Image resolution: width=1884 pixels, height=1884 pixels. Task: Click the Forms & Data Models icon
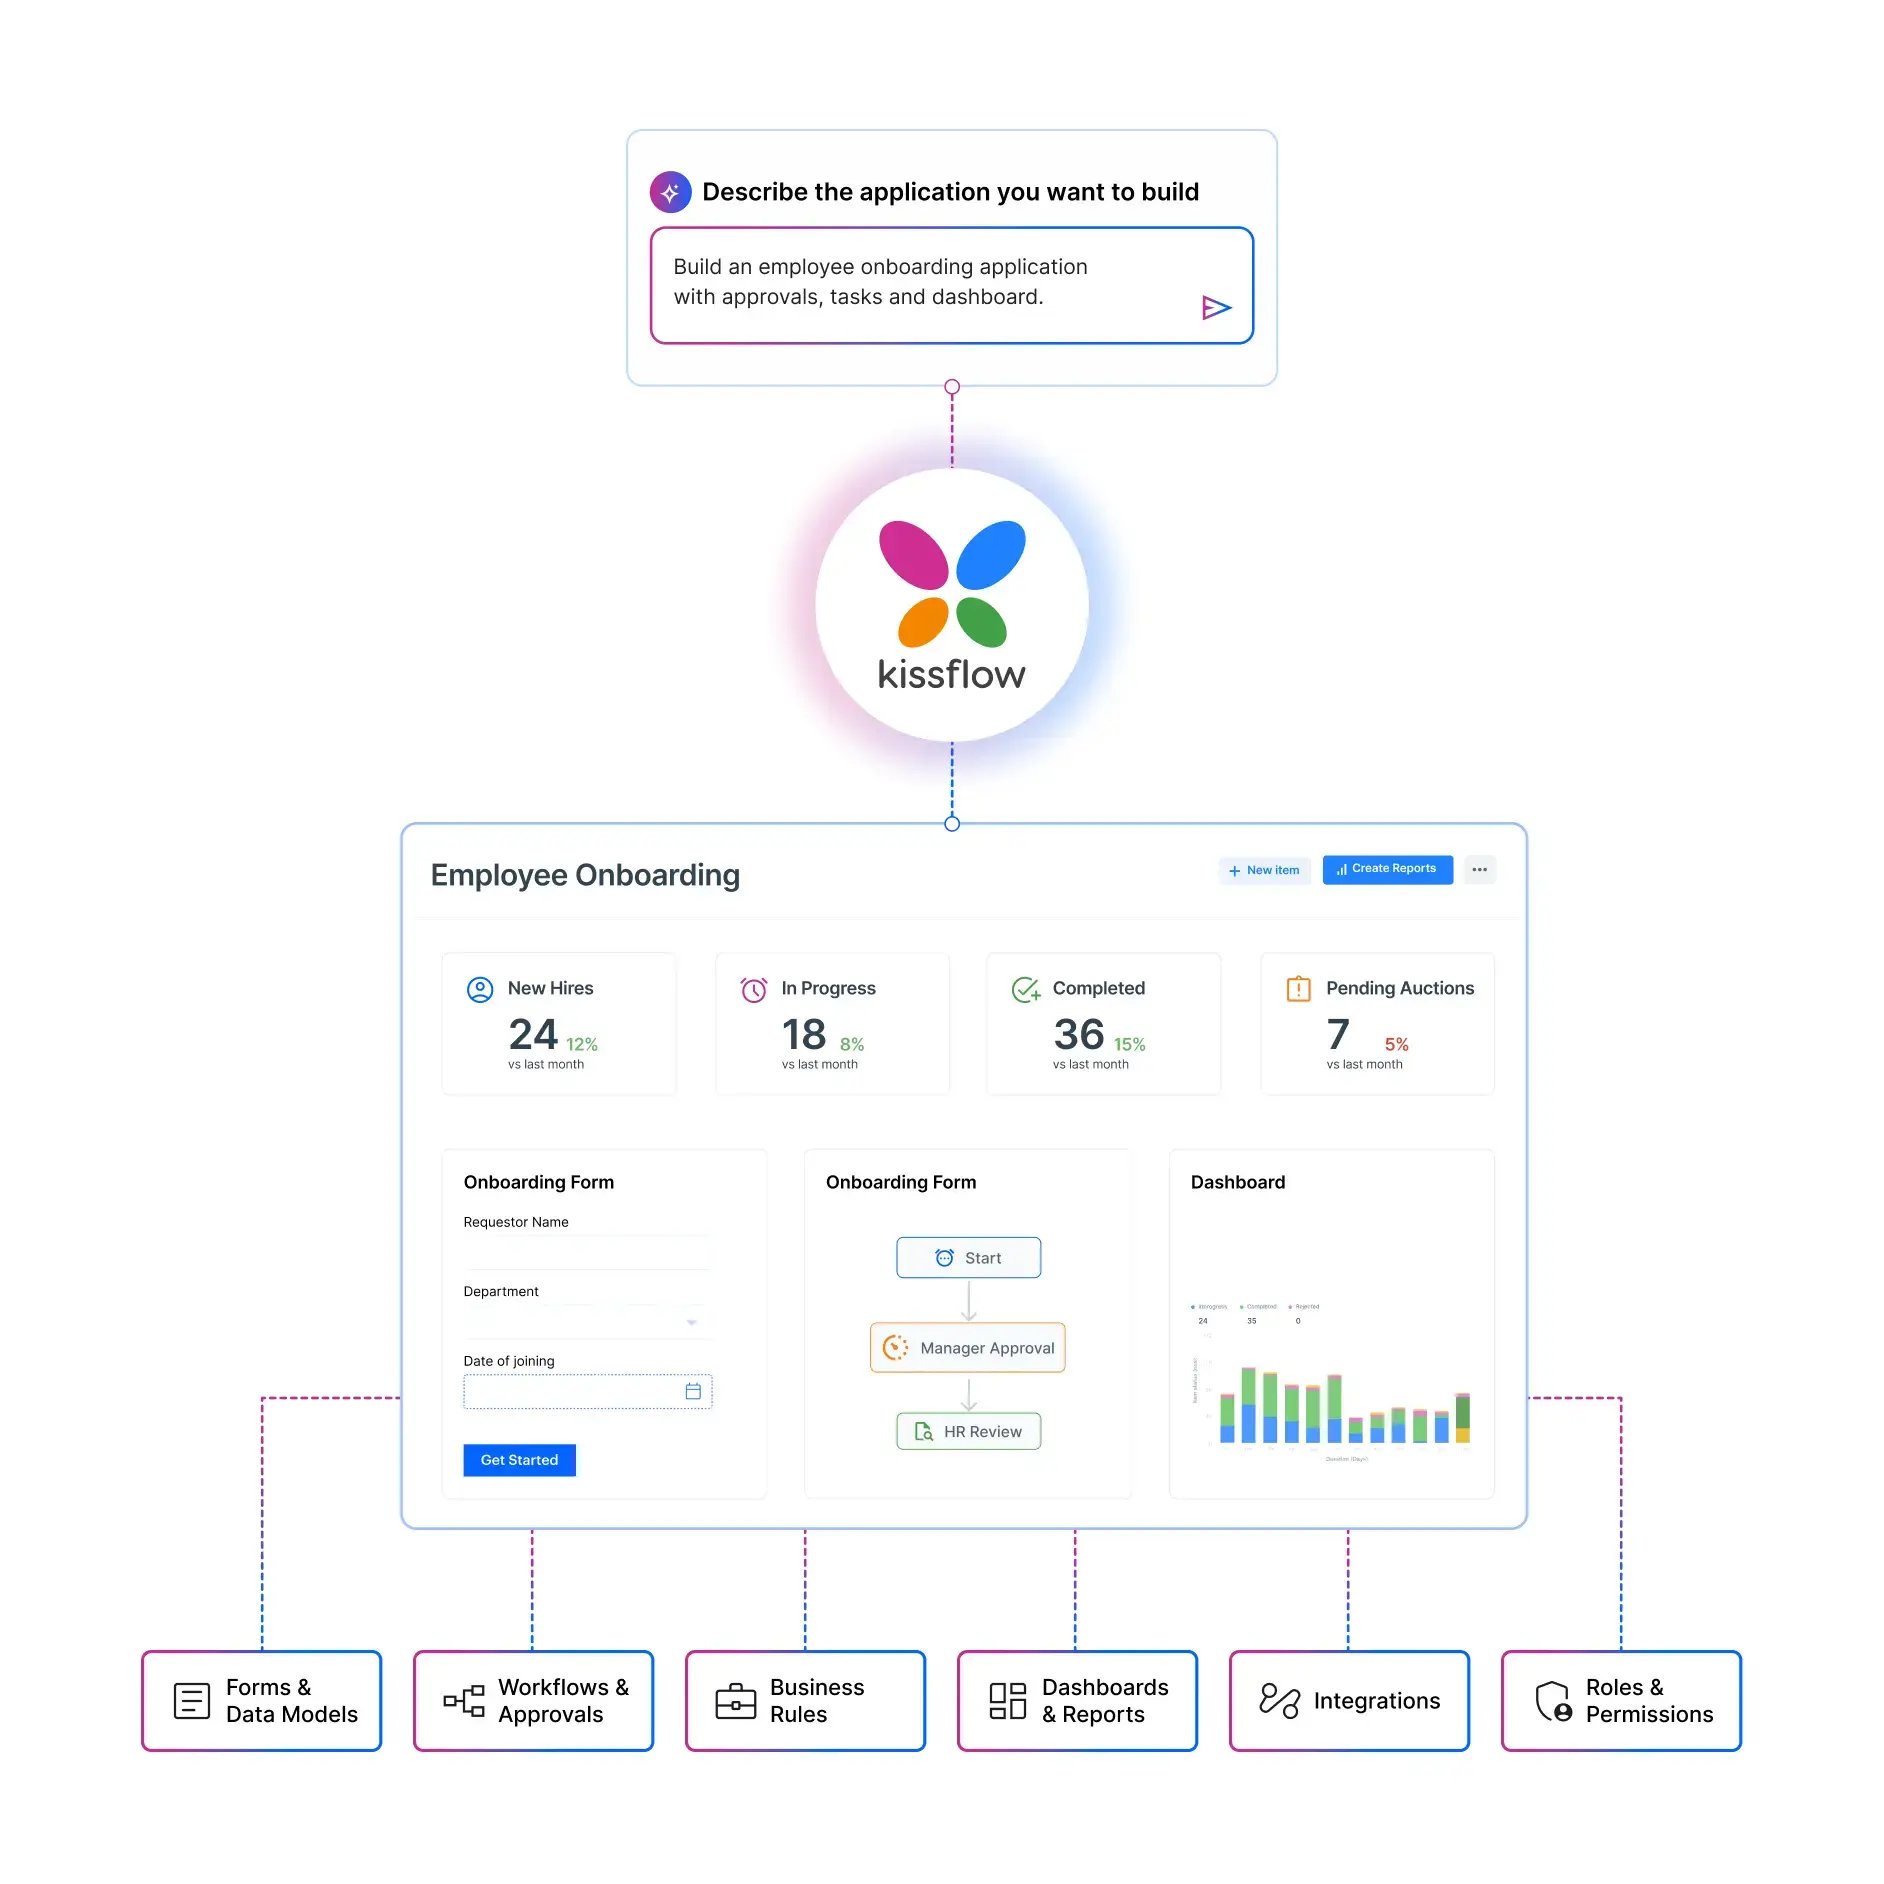click(192, 1701)
